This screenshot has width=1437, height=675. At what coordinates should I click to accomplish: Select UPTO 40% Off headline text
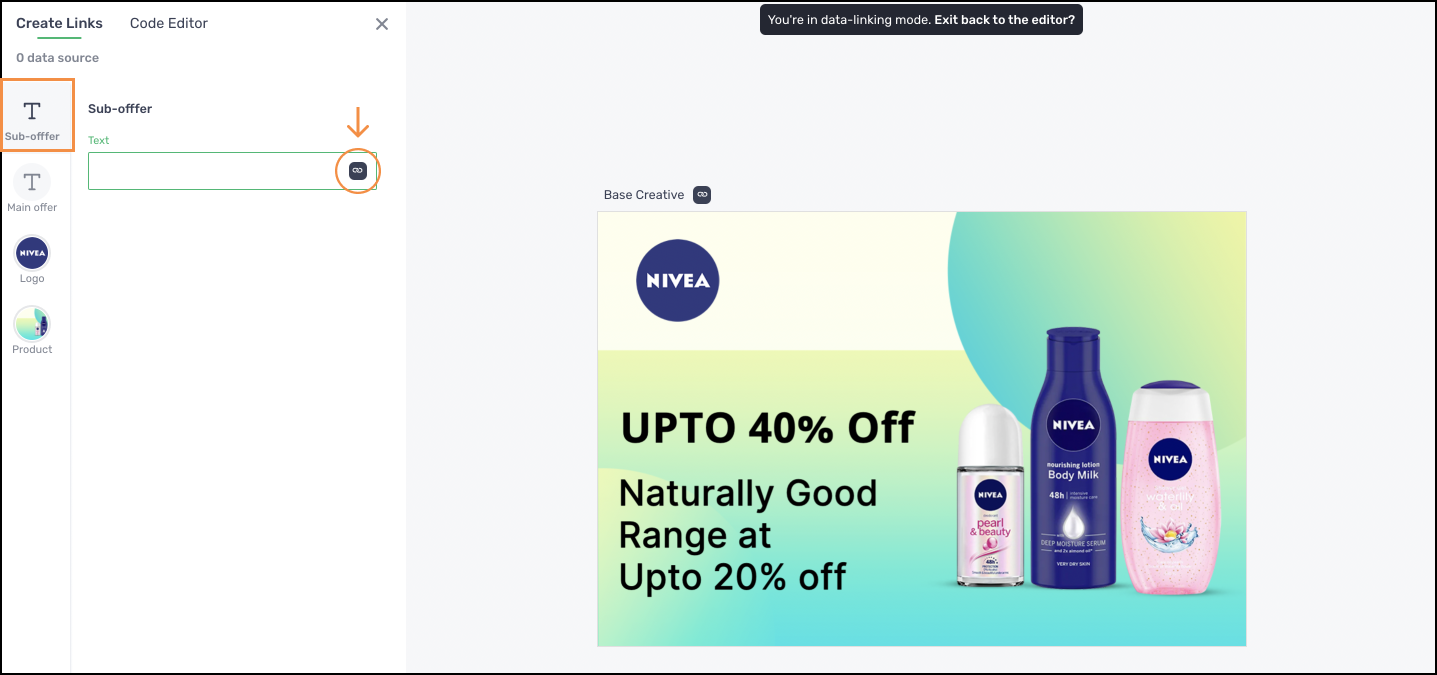point(767,428)
